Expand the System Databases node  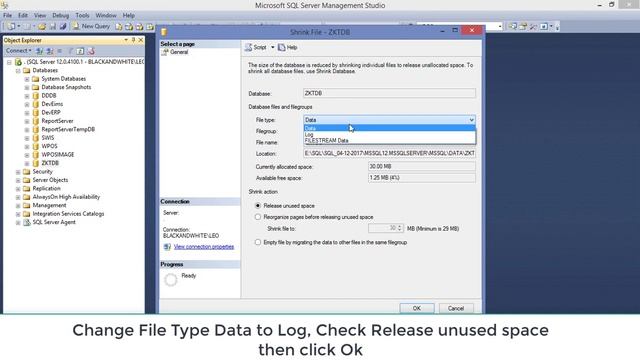coord(27,79)
